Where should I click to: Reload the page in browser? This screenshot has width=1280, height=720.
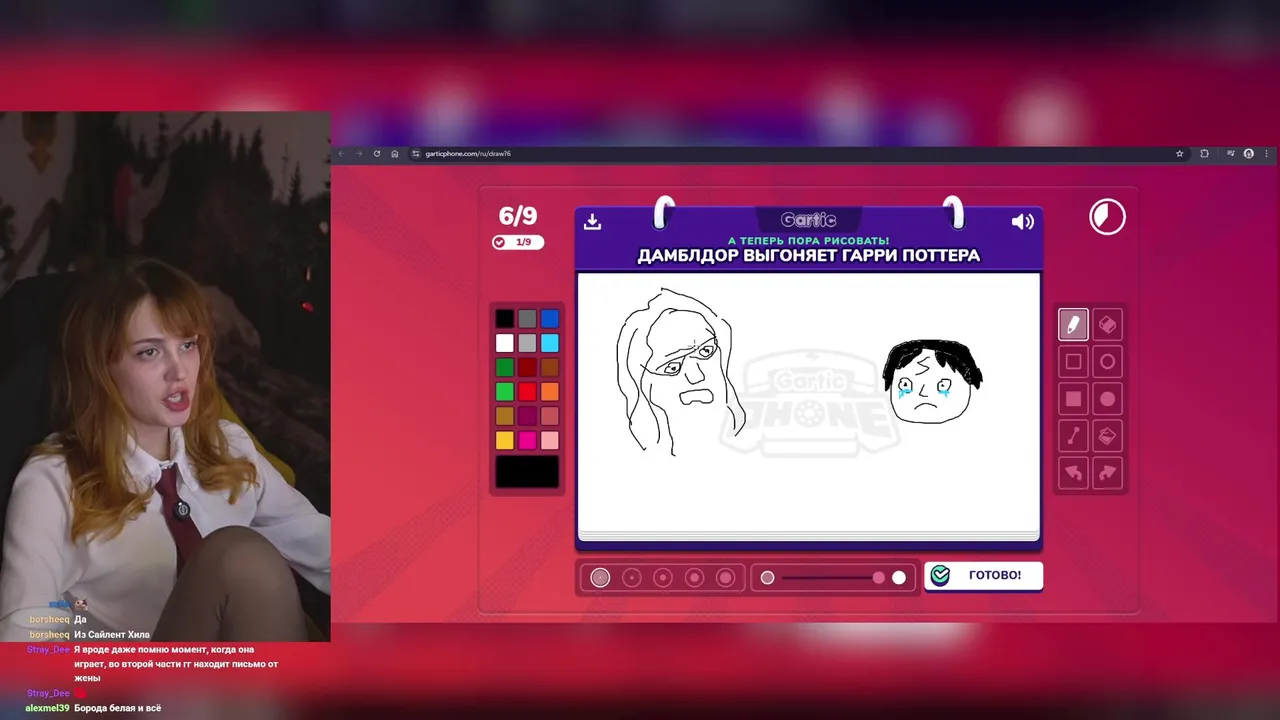pos(377,154)
